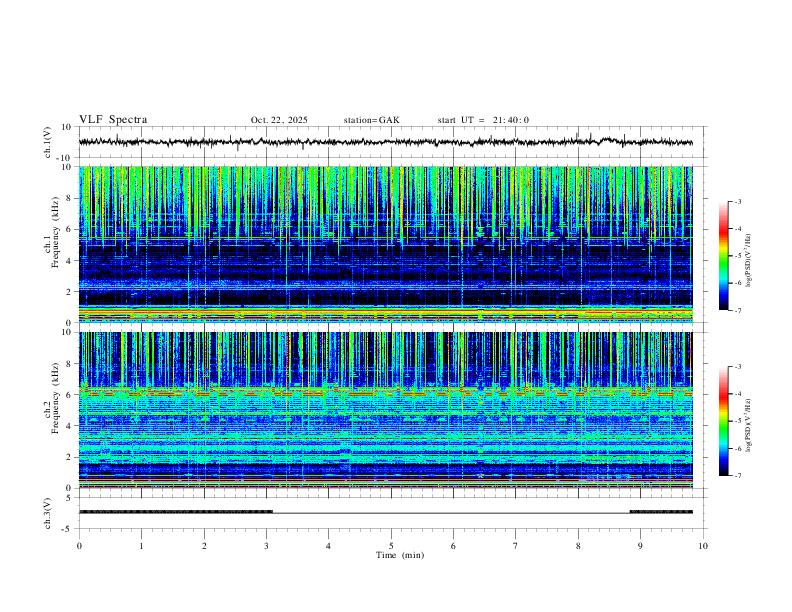Click the "4" kHz tick of ch.1 spectrogram

(69, 261)
